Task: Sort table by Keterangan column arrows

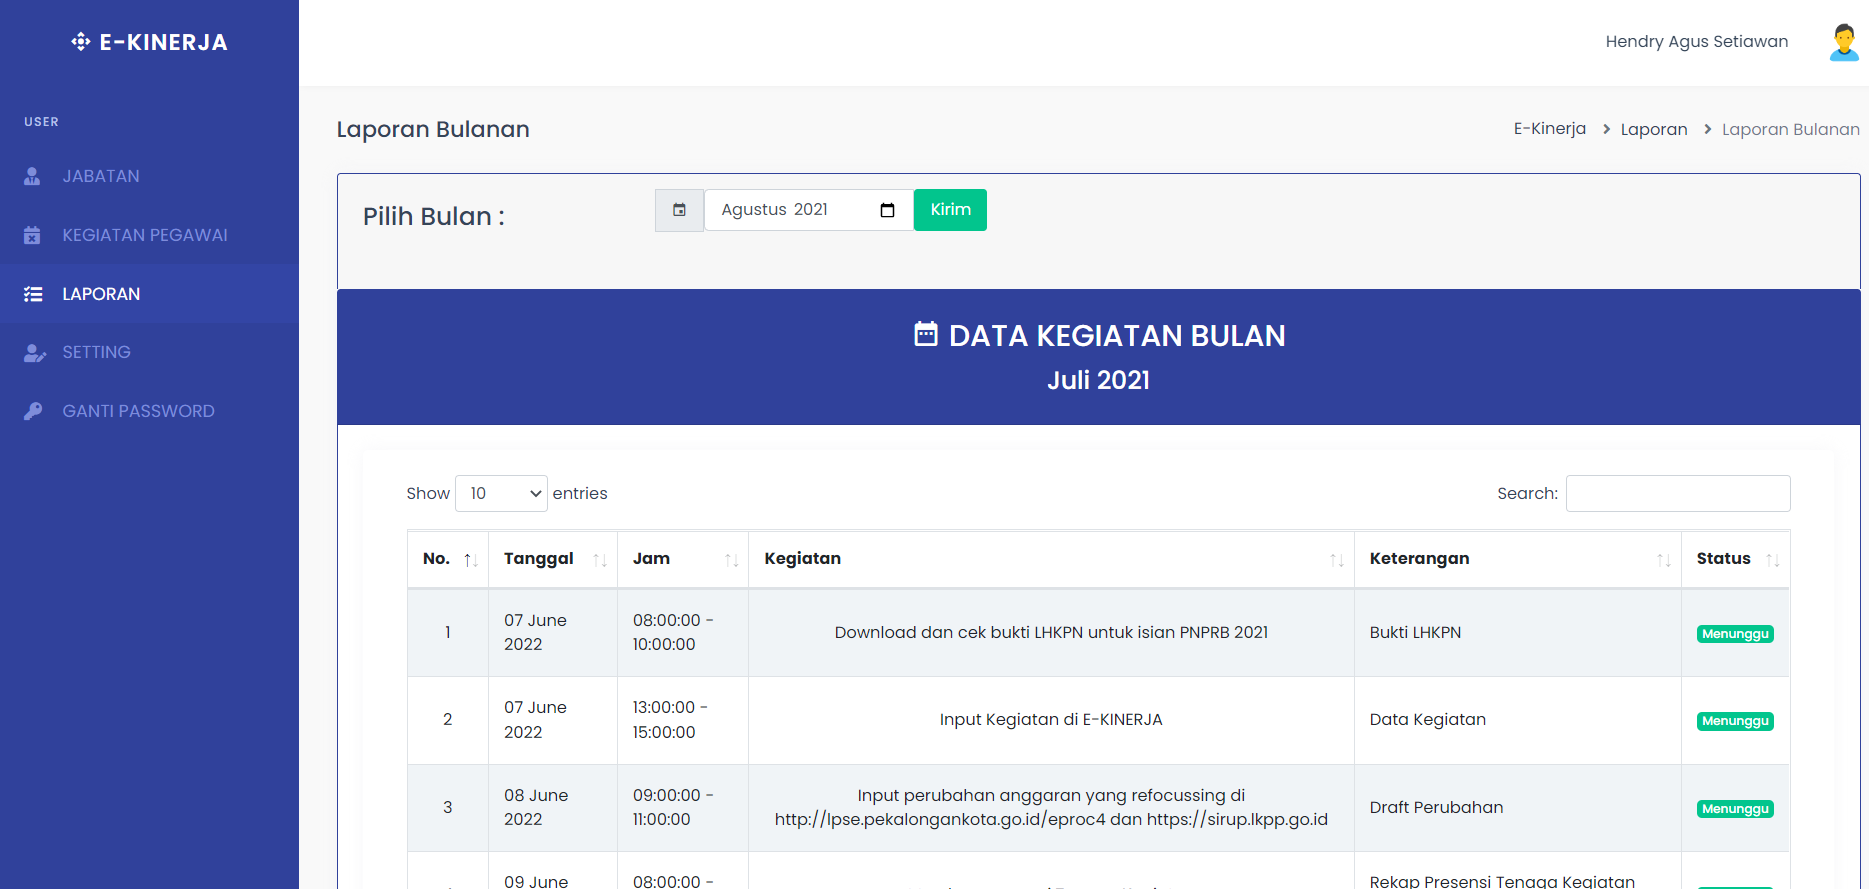Action: [x=1664, y=560]
